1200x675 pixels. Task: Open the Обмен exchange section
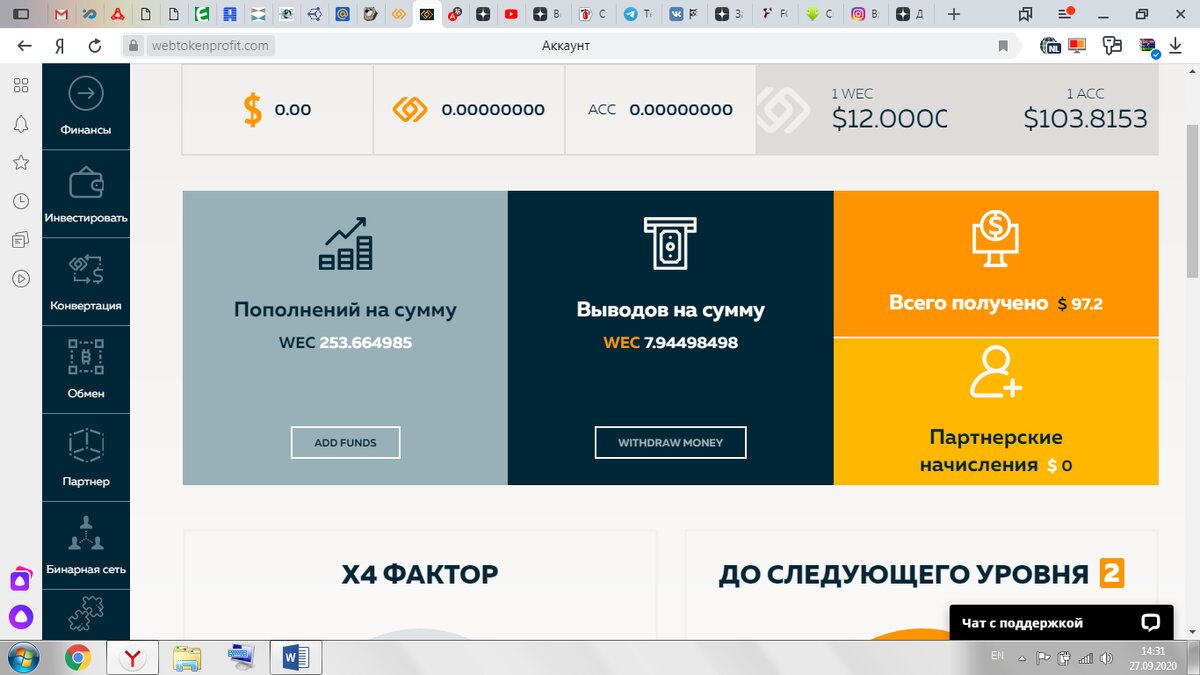[x=86, y=370]
